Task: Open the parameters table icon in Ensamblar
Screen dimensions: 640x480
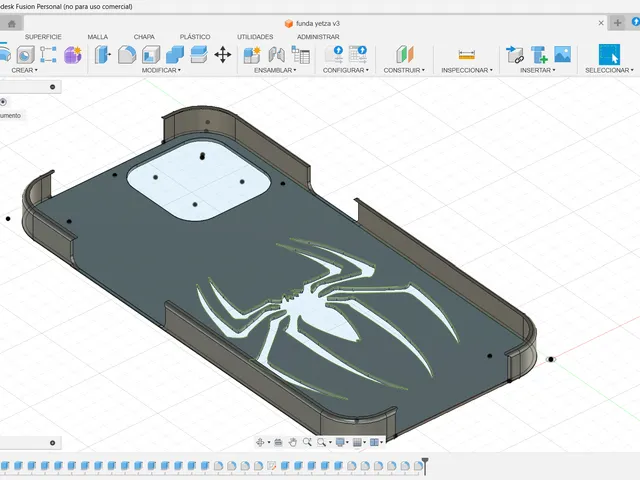Action: coord(301,55)
